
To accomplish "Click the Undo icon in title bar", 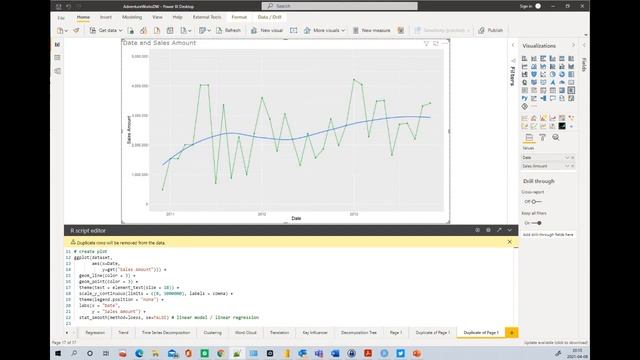I will 68,7.
